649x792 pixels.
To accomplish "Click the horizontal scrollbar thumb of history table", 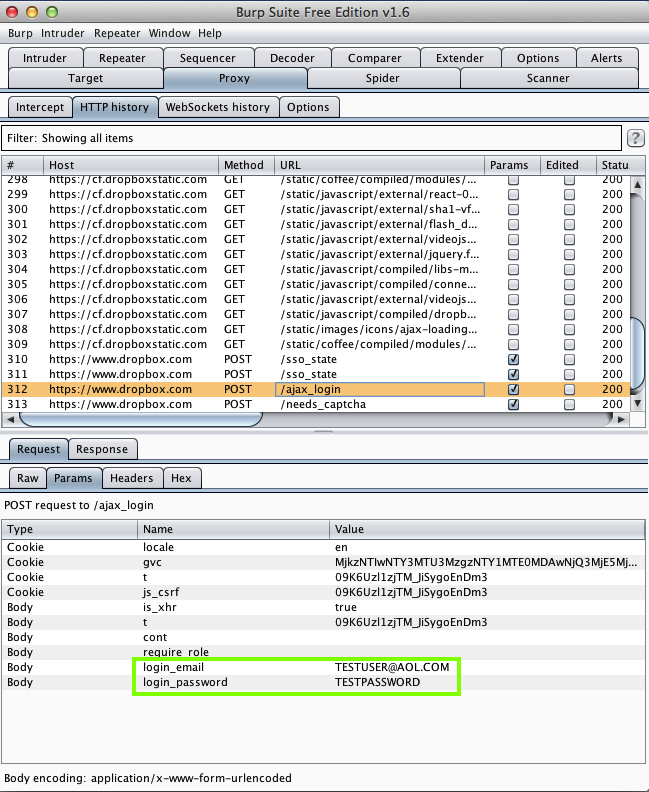I will 140,419.
